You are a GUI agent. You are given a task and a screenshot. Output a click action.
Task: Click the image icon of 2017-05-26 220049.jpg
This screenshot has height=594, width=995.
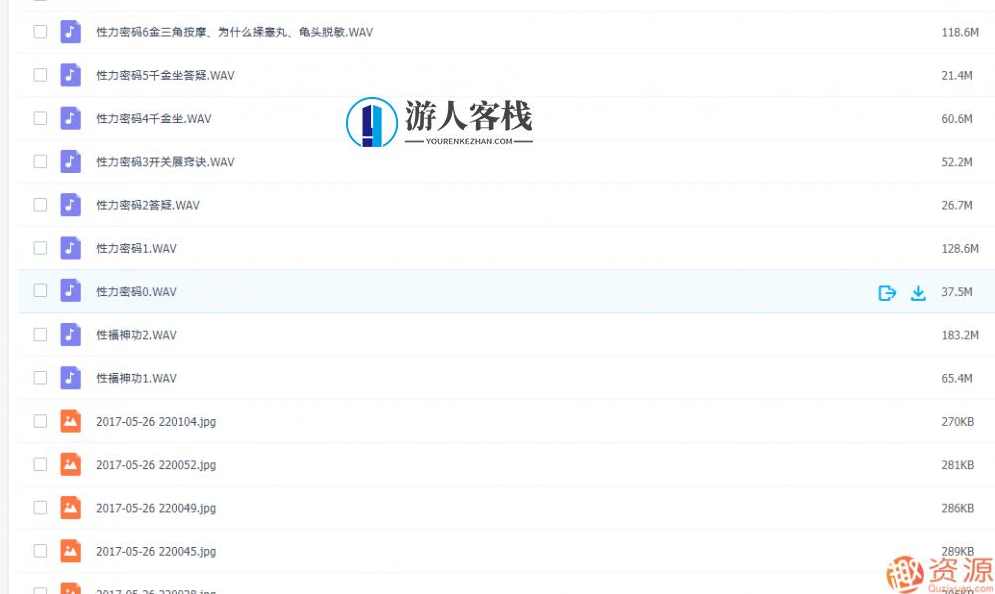(69, 508)
